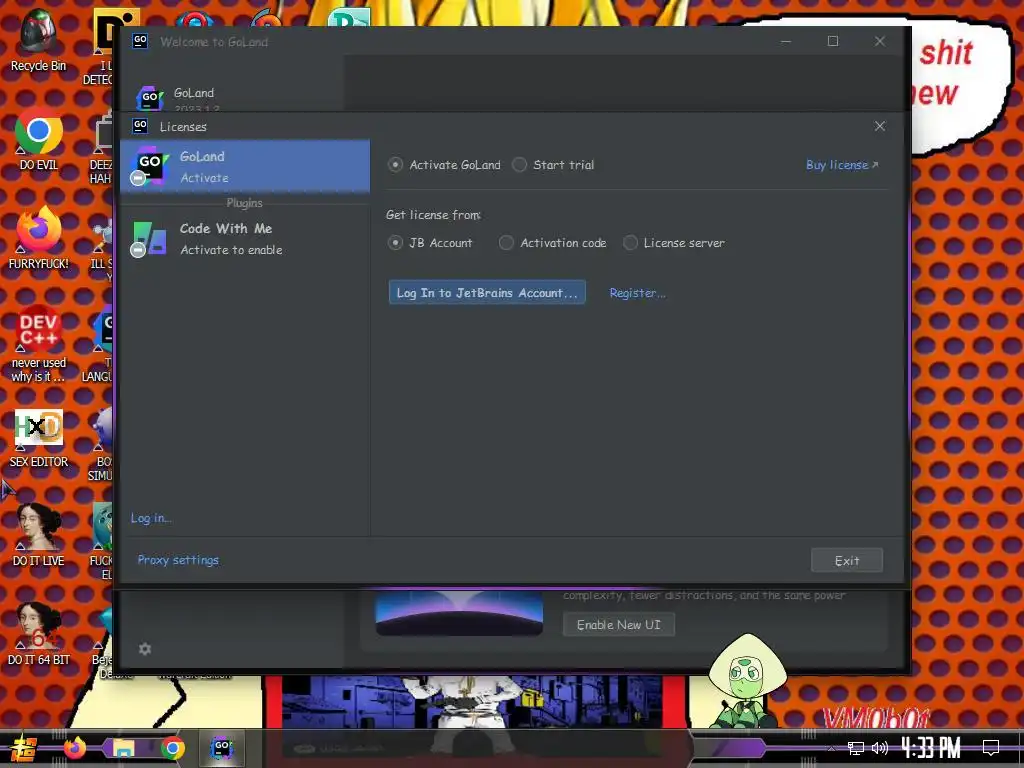
Task: Minimize the Welcome to GoLand window
Action: coord(786,41)
